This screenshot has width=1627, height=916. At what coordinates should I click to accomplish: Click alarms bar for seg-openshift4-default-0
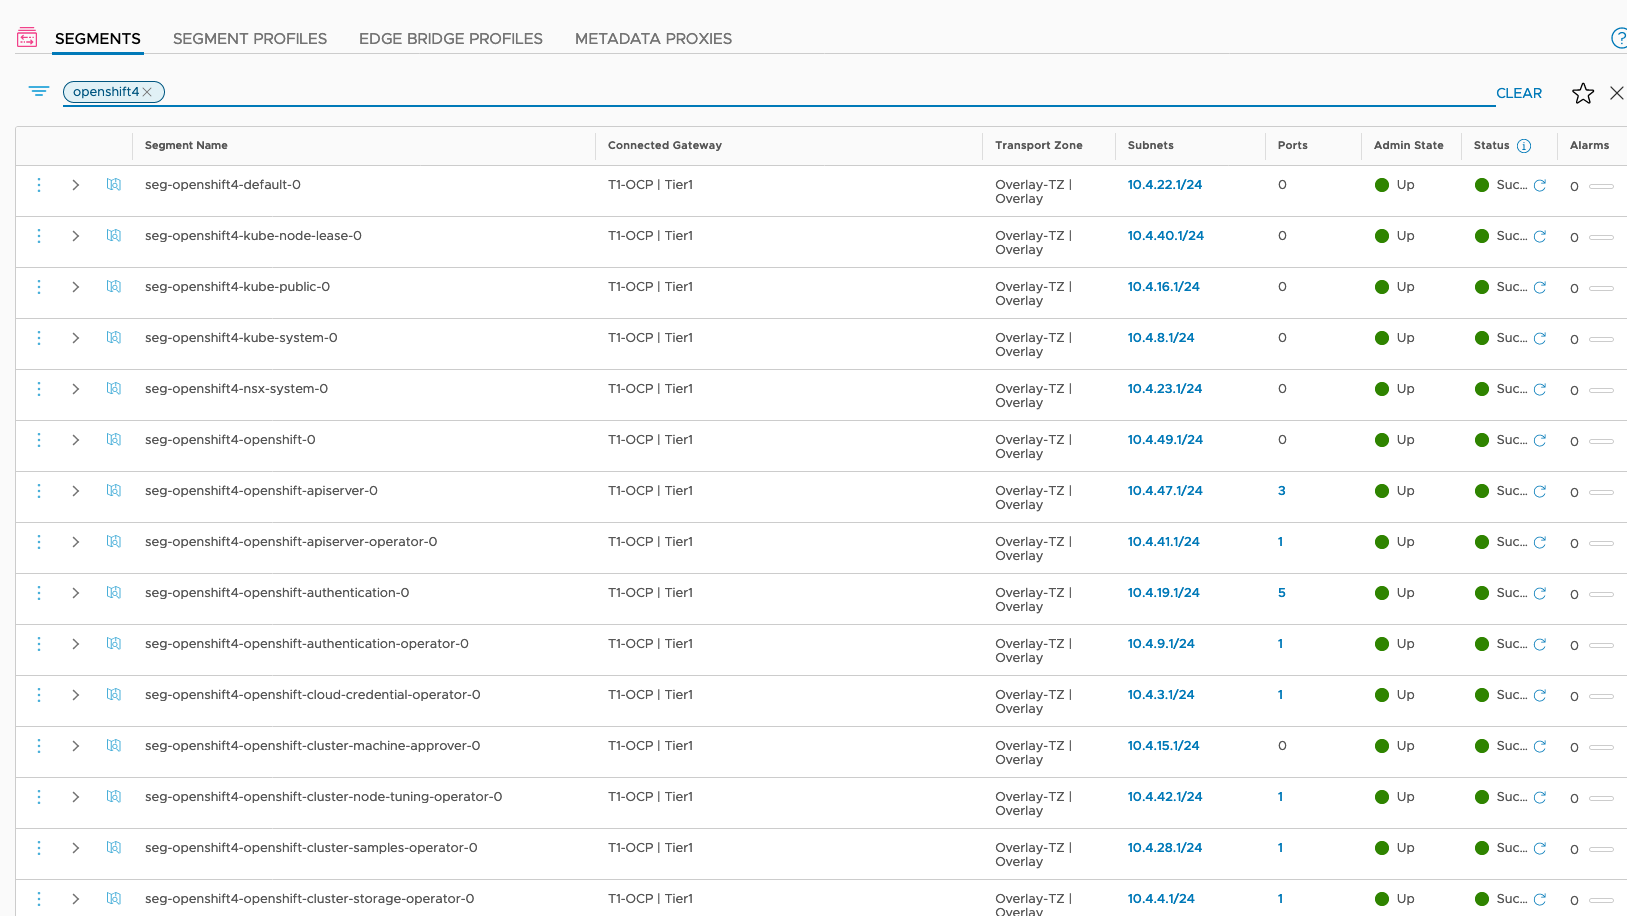point(1602,187)
